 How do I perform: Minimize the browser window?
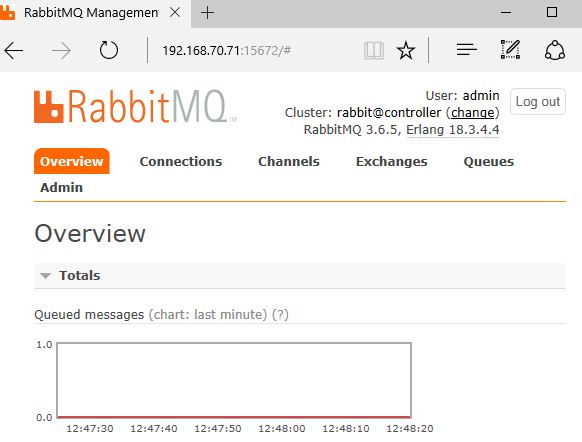[506, 13]
